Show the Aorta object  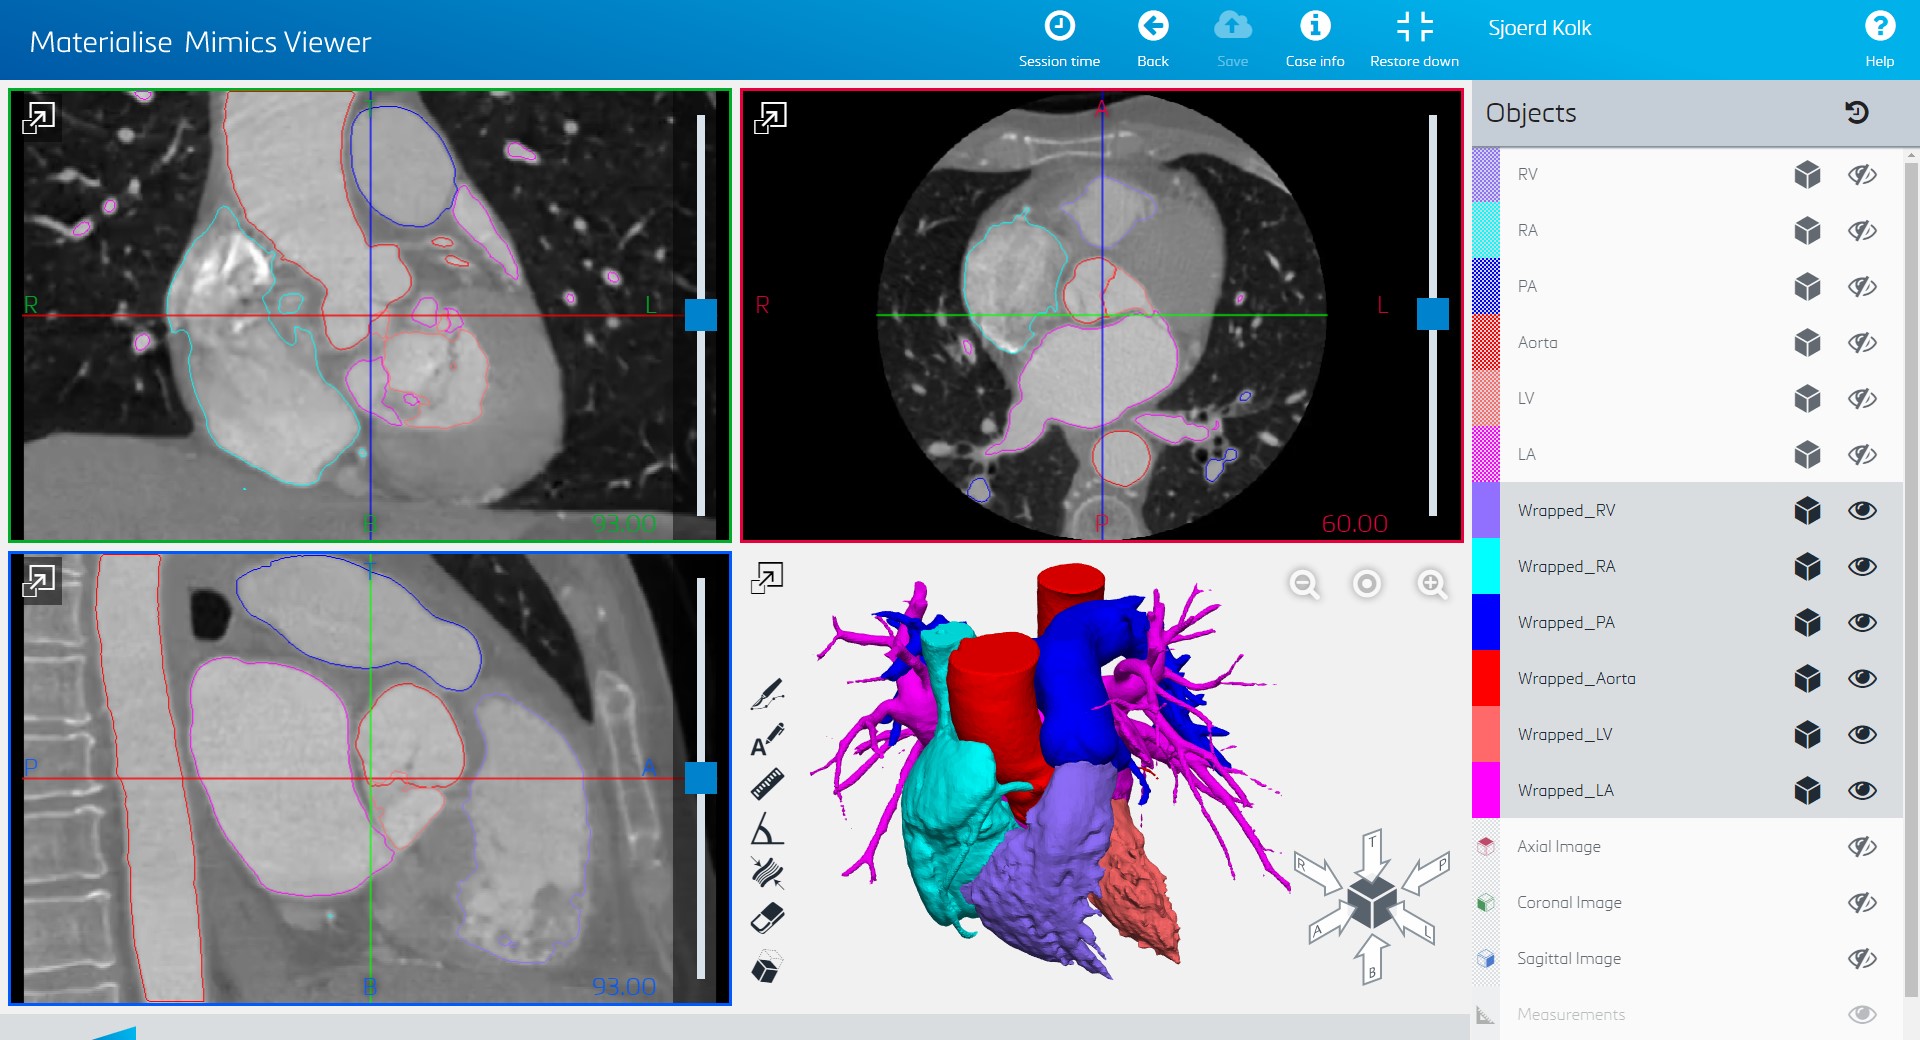(1862, 343)
